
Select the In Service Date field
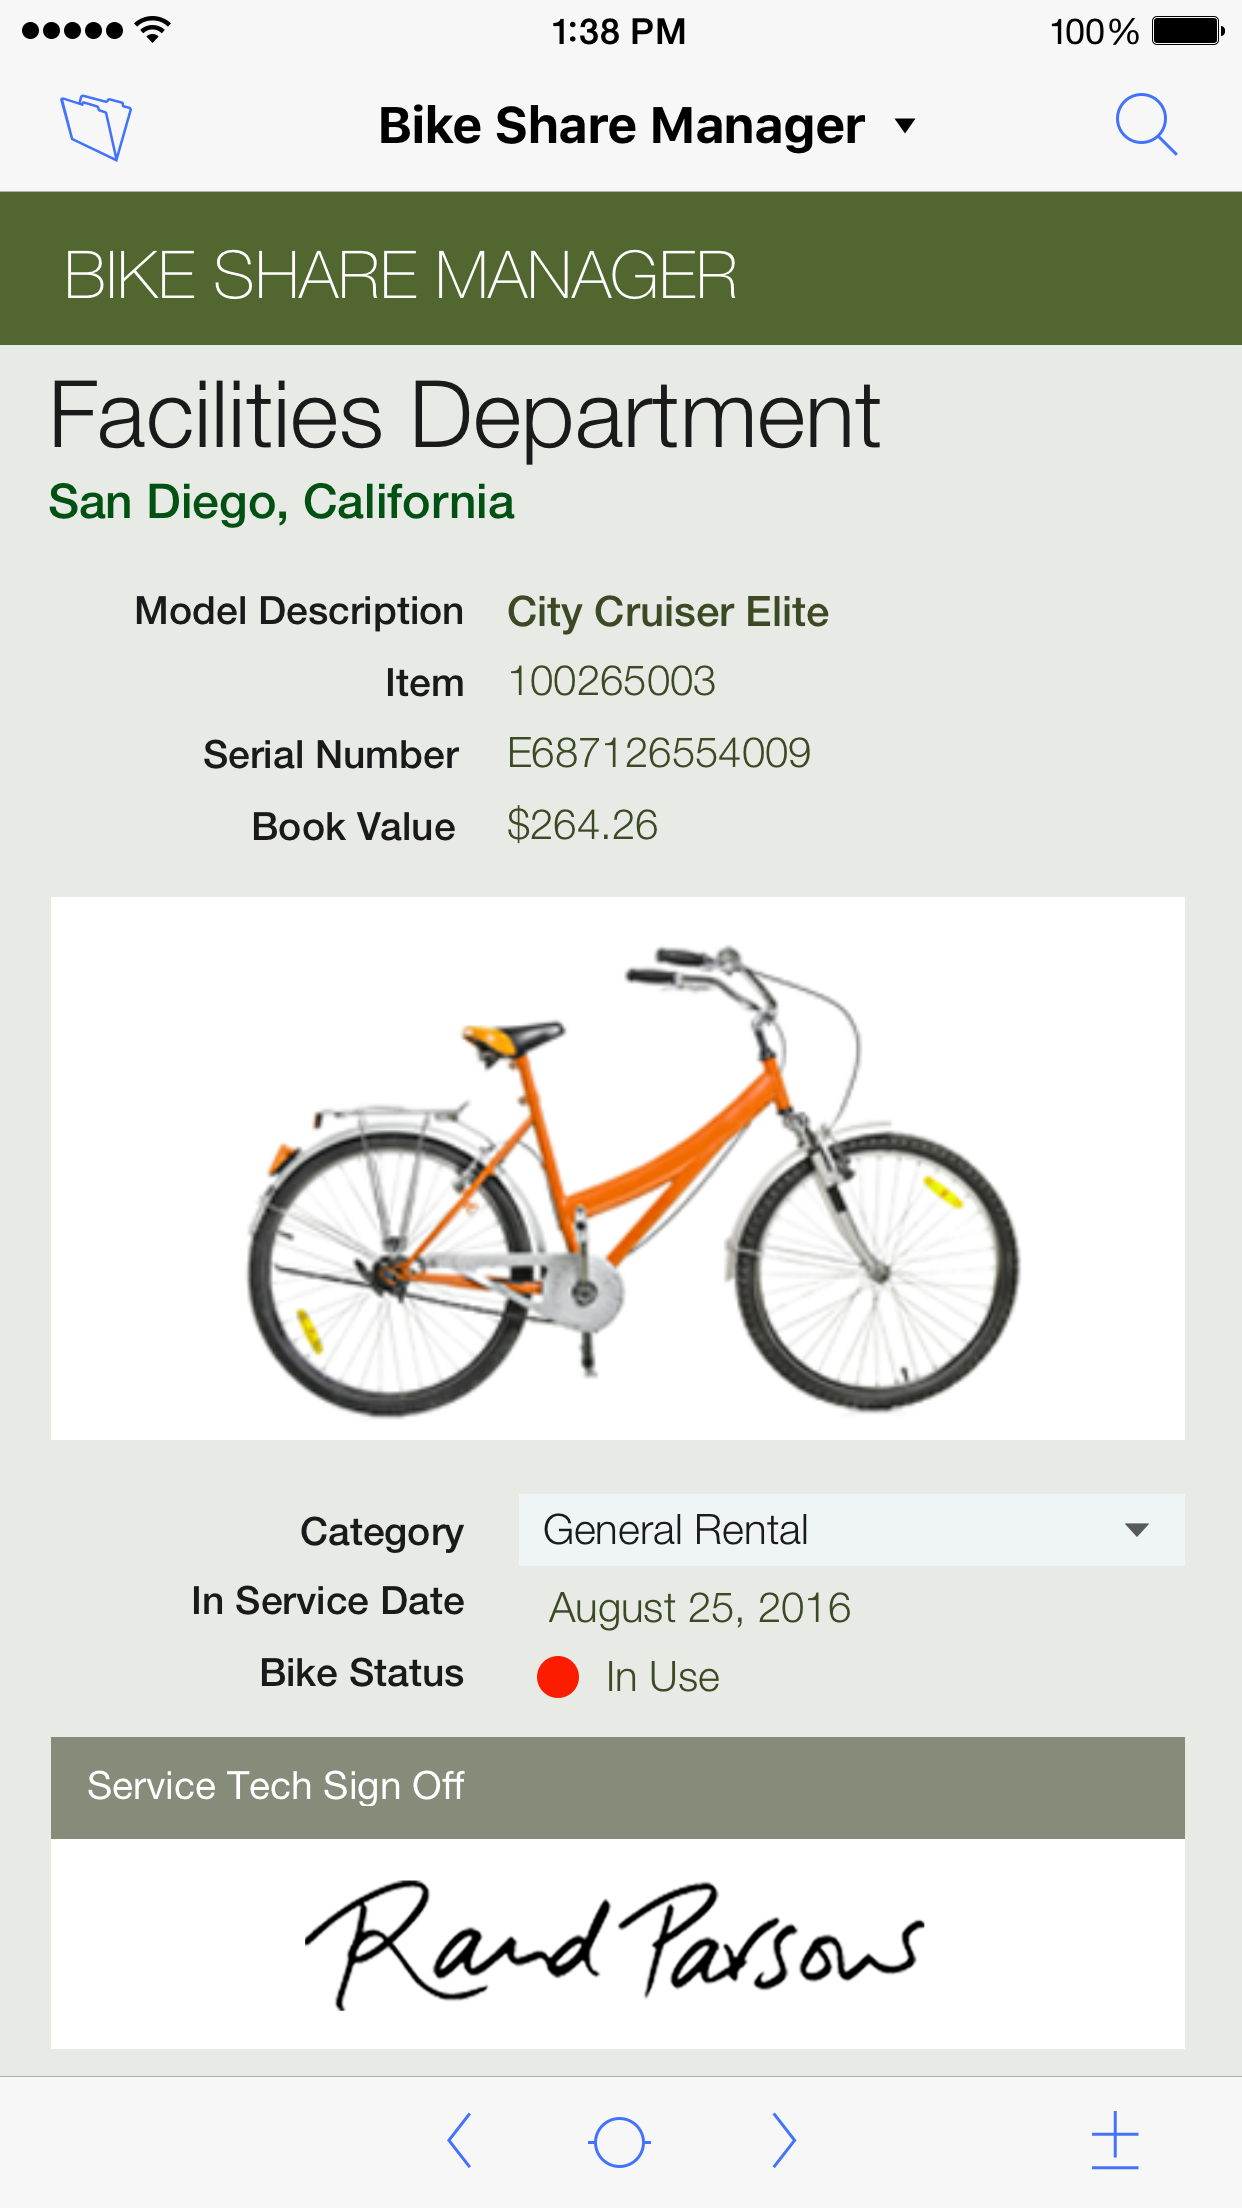coord(700,1608)
